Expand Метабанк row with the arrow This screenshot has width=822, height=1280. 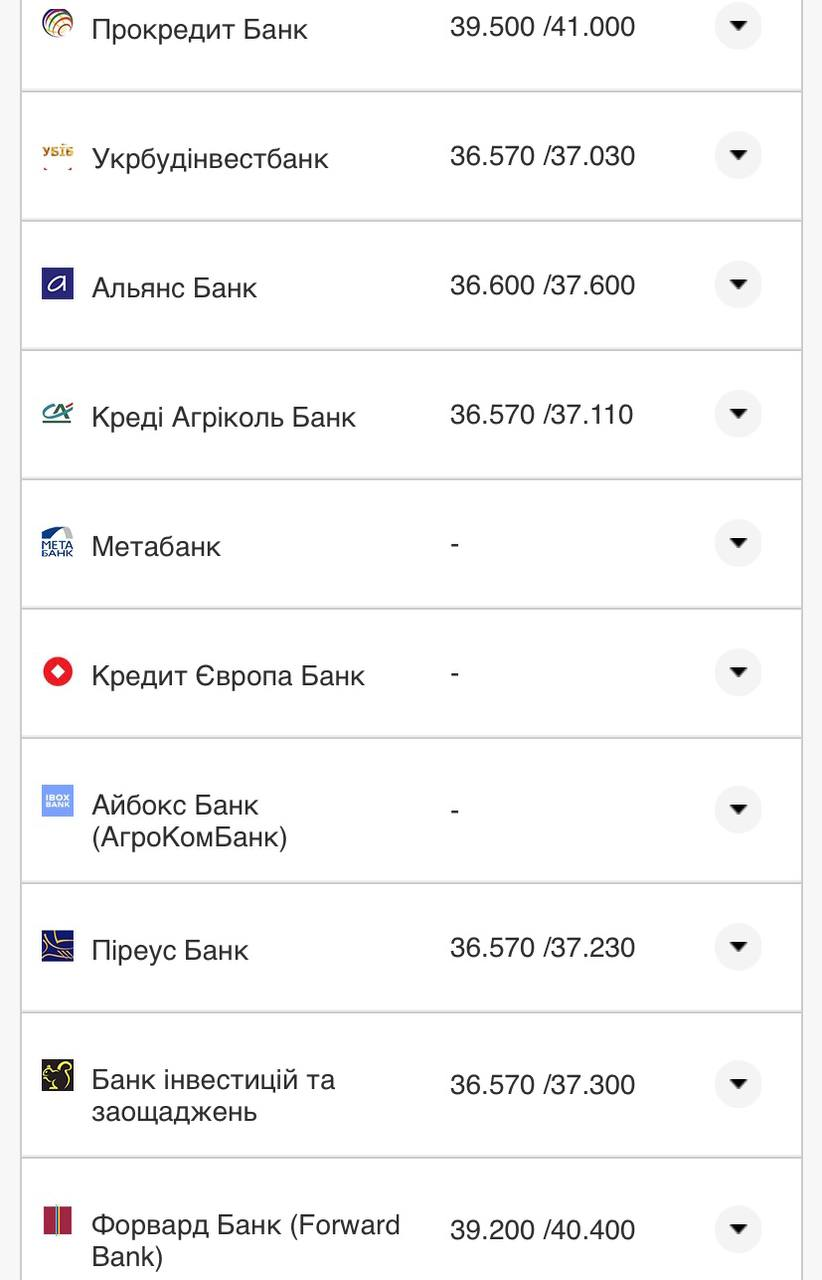coord(738,543)
